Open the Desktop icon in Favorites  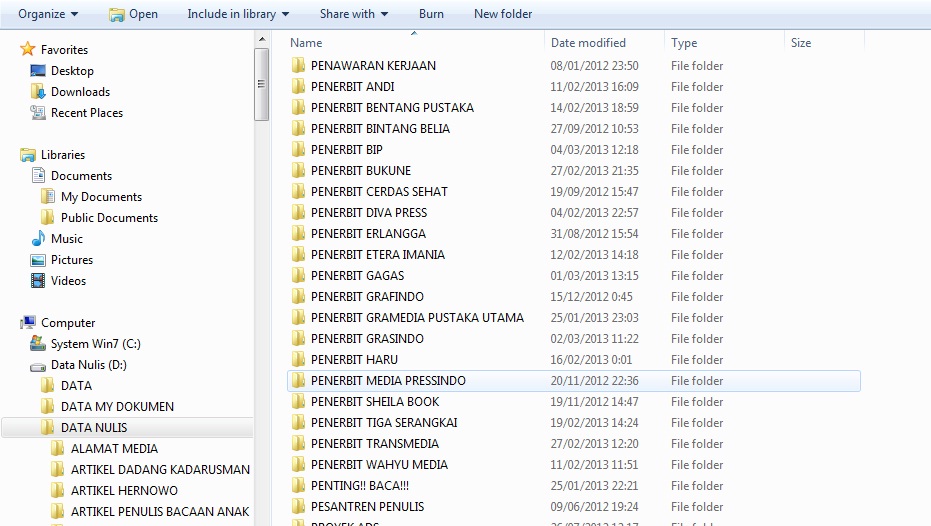38,71
